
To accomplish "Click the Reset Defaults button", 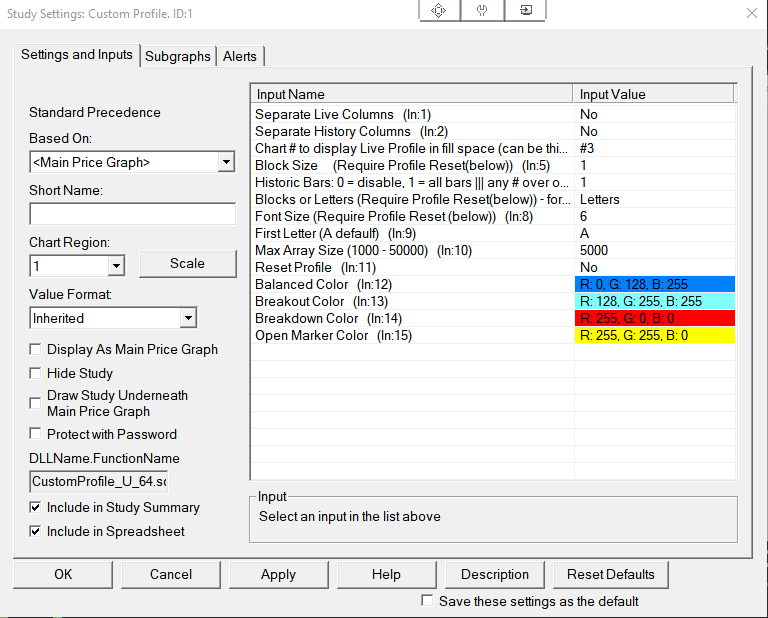I will click(610, 575).
